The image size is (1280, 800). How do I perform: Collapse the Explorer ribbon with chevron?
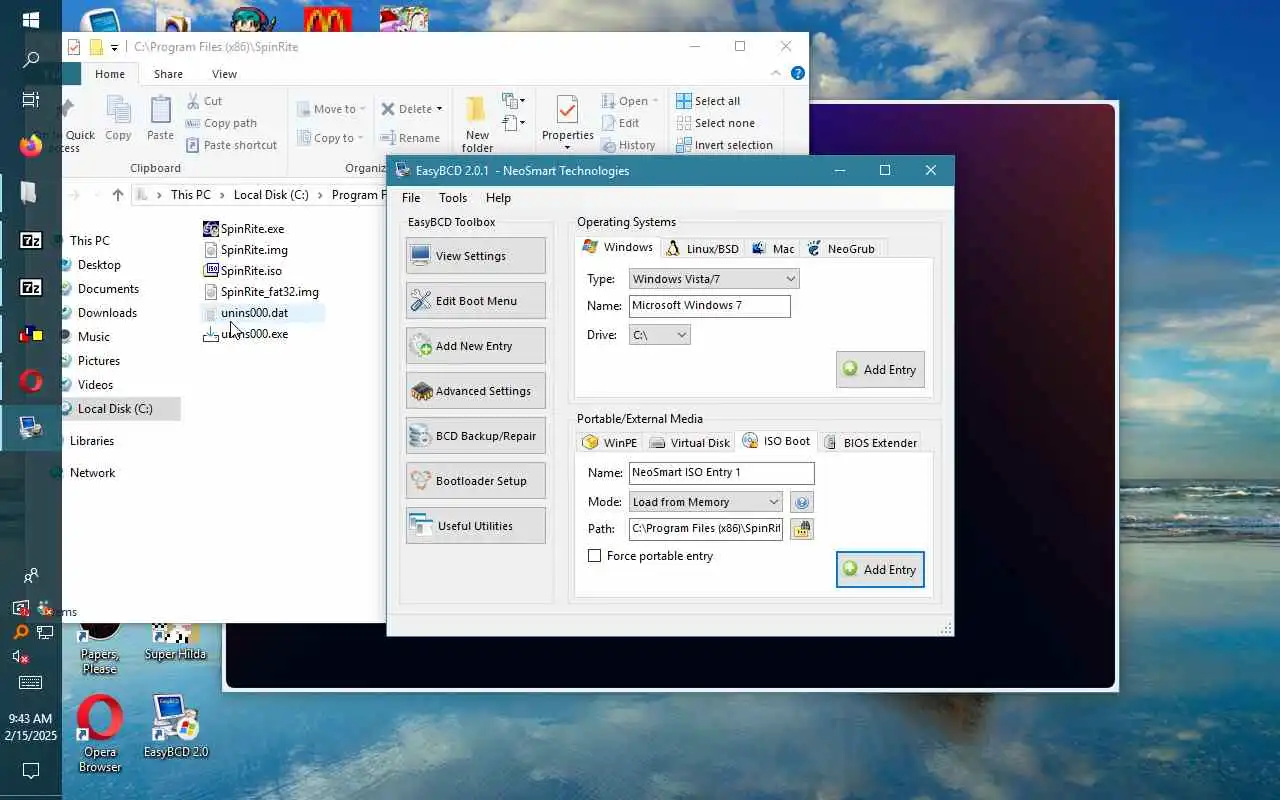click(x=775, y=73)
